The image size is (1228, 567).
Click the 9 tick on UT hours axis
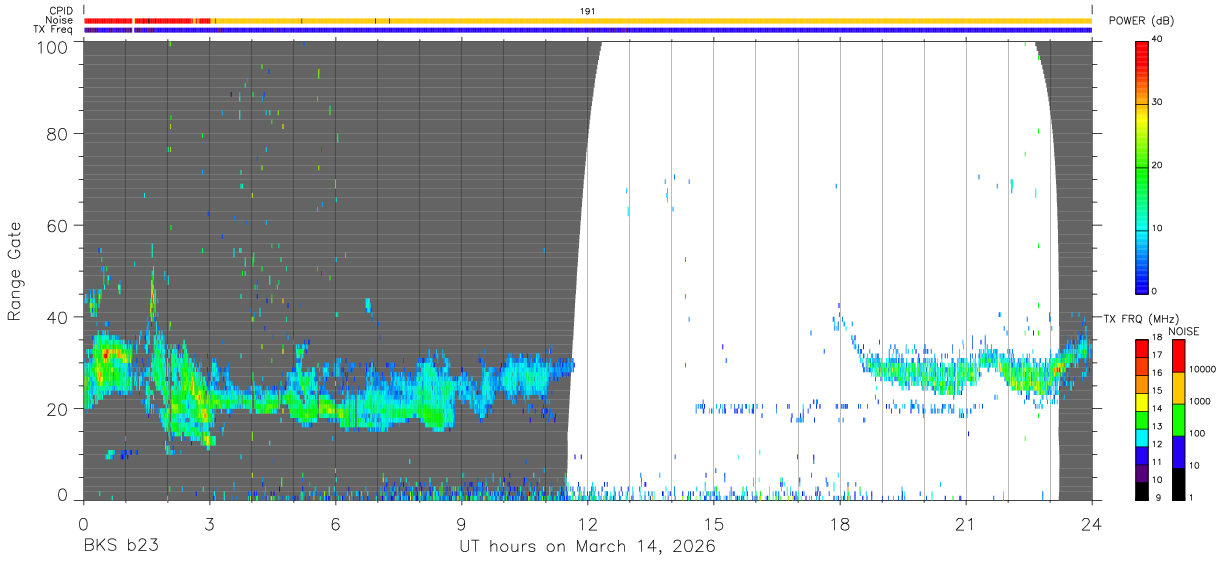462,523
